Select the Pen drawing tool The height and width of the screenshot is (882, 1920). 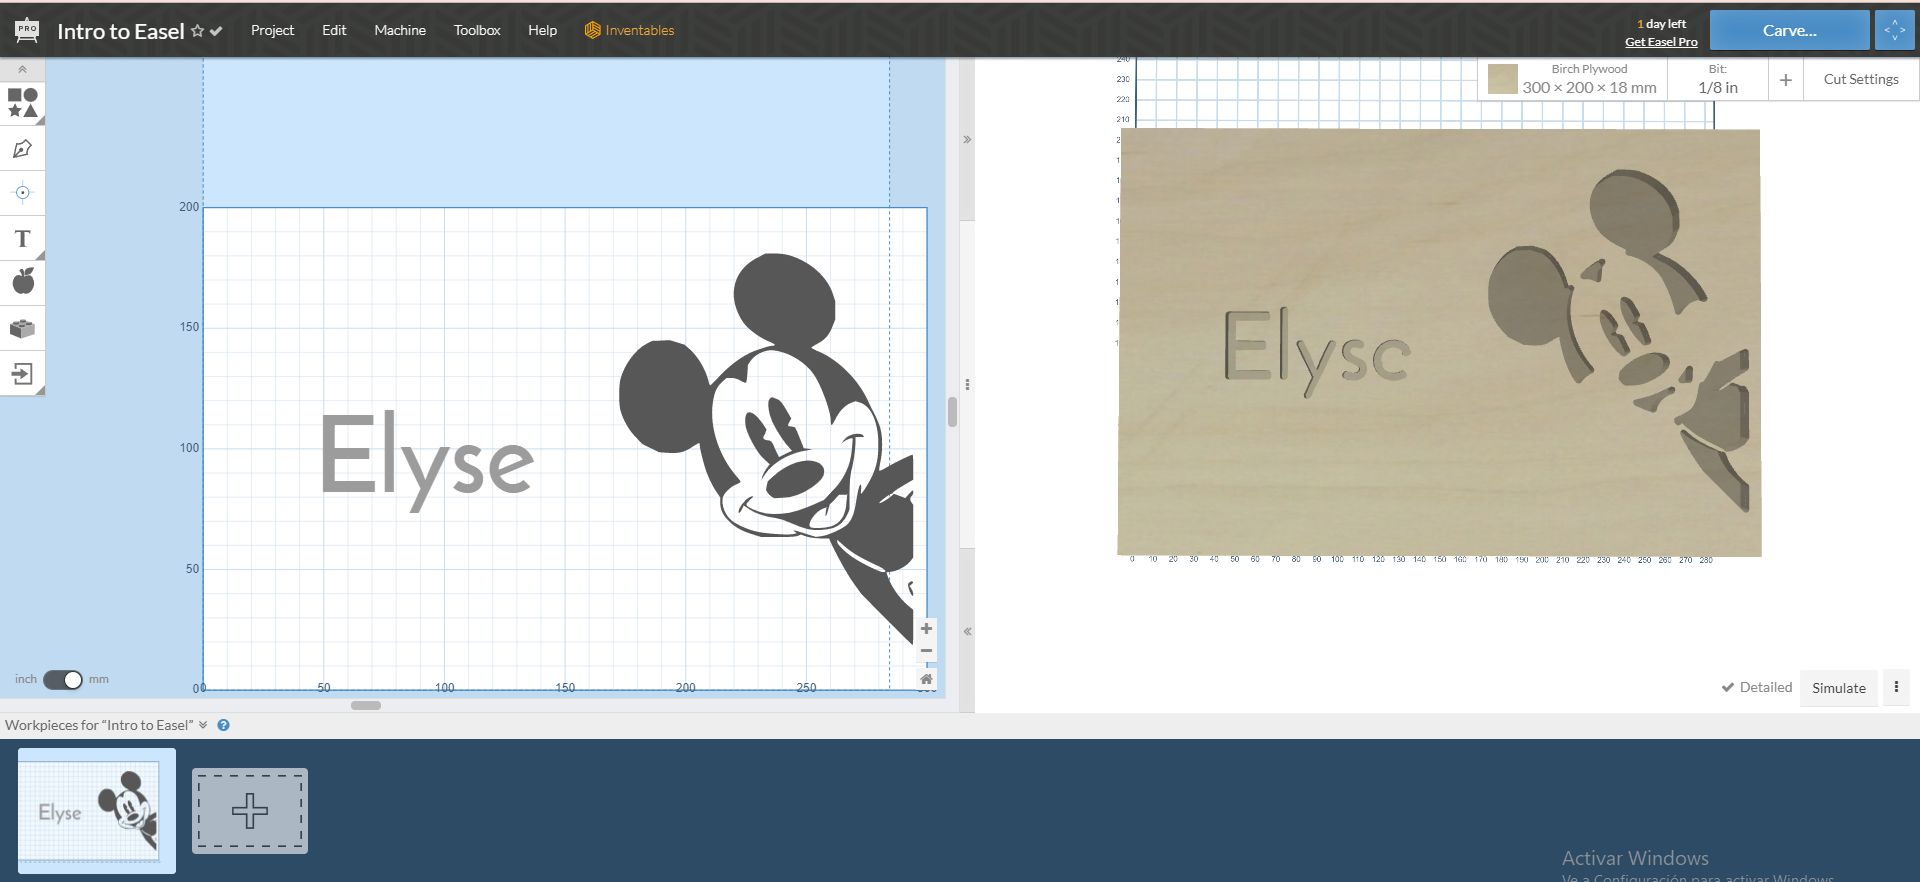tap(22, 149)
